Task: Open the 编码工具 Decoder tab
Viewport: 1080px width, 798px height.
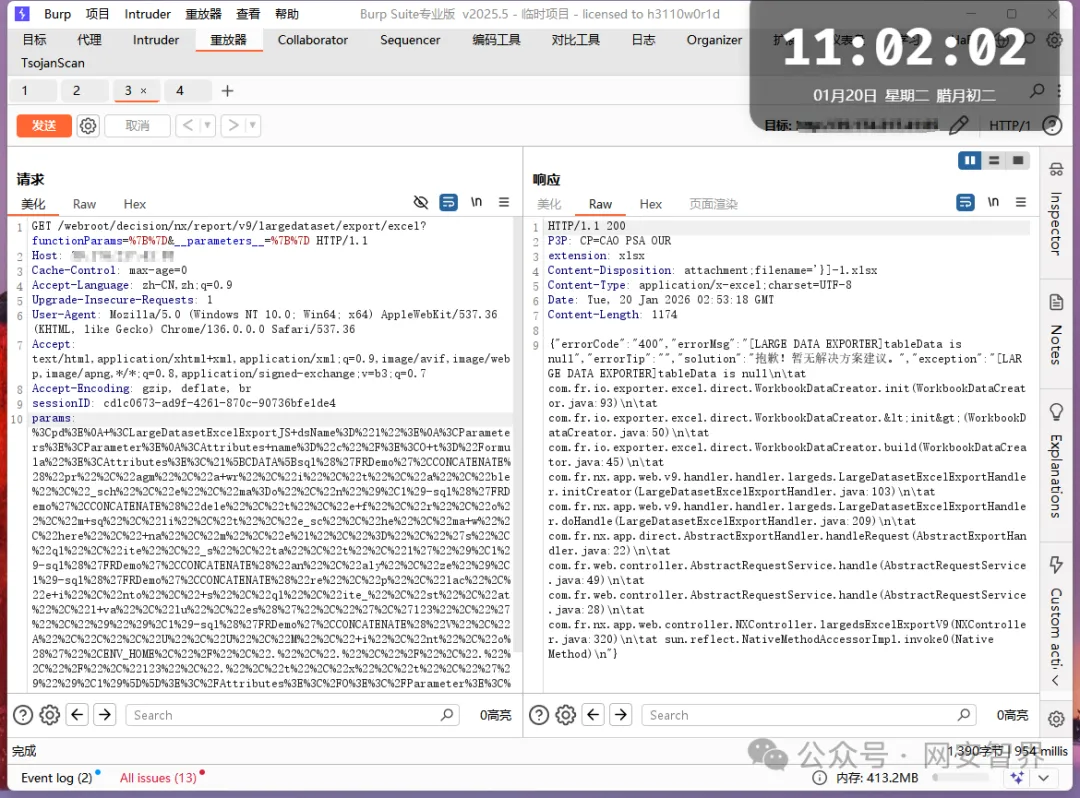Action: coord(496,40)
